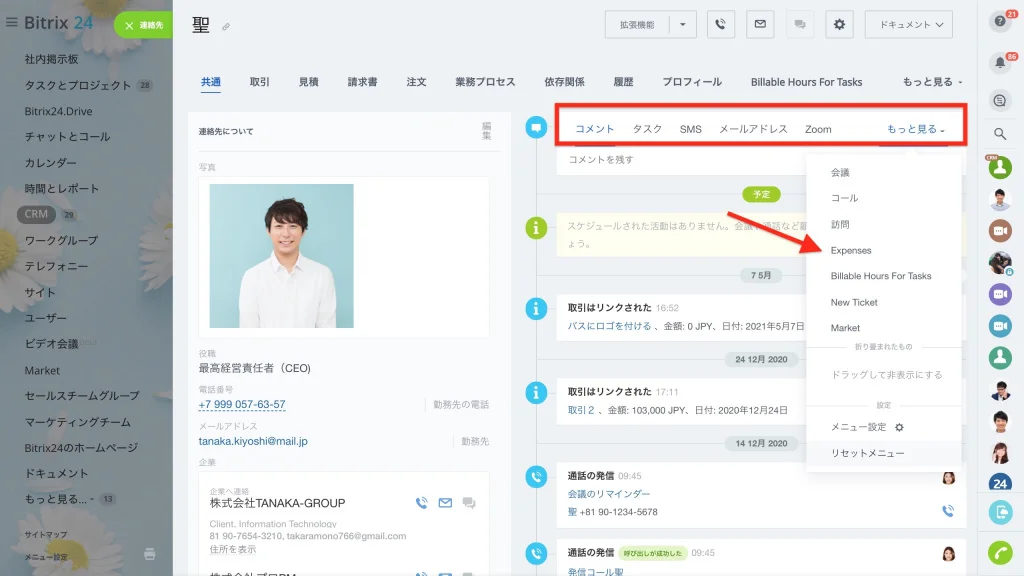Click メニュー設定 in left sidebar bottom
1024x576 pixels.
46,557
